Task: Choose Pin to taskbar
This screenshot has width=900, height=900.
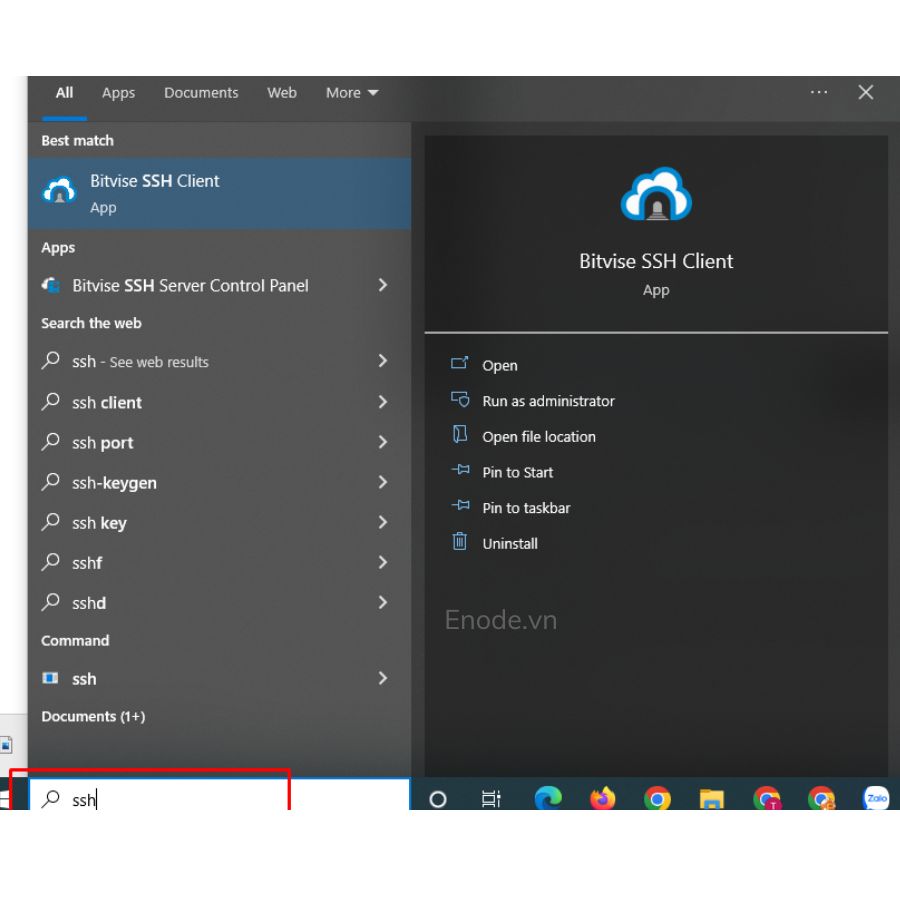Action: tap(526, 508)
